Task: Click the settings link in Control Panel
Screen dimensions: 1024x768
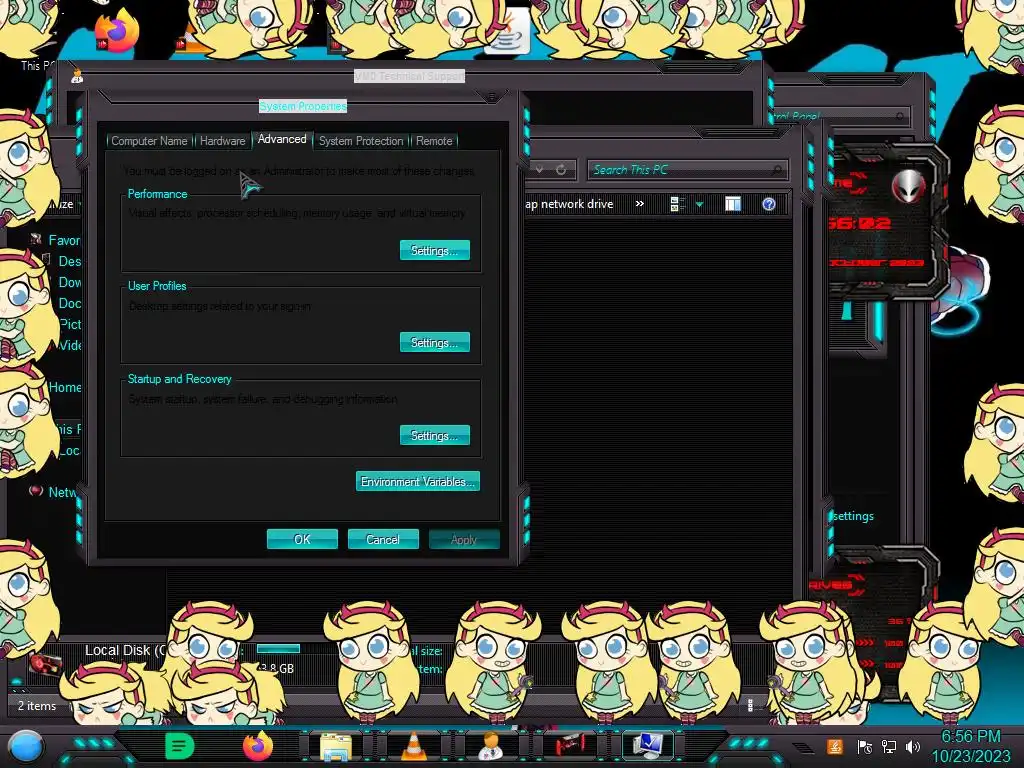Action: tap(854, 516)
